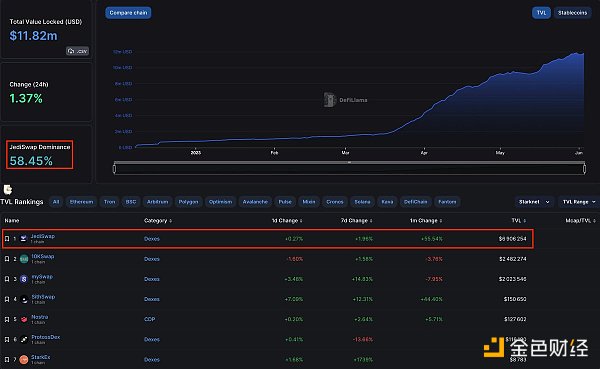Screen dimensions: 600x369
Task: Open the Compare chain button
Action: click(x=128, y=13)
